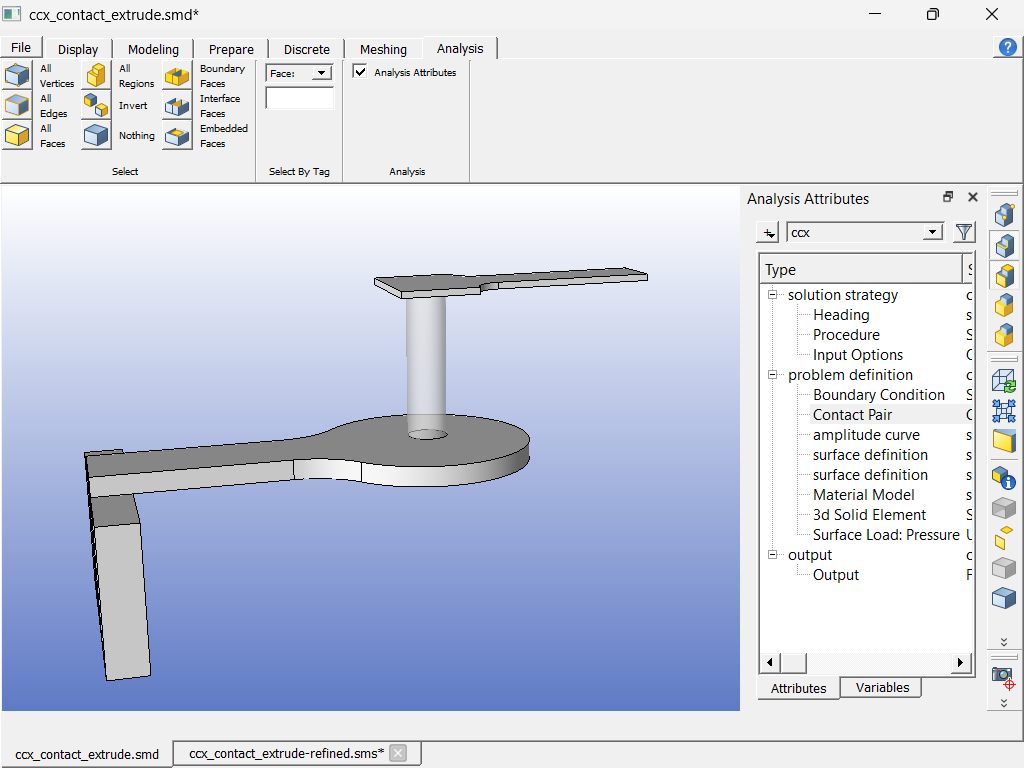Switch to the Variables tab

click(x=882, y=688)
